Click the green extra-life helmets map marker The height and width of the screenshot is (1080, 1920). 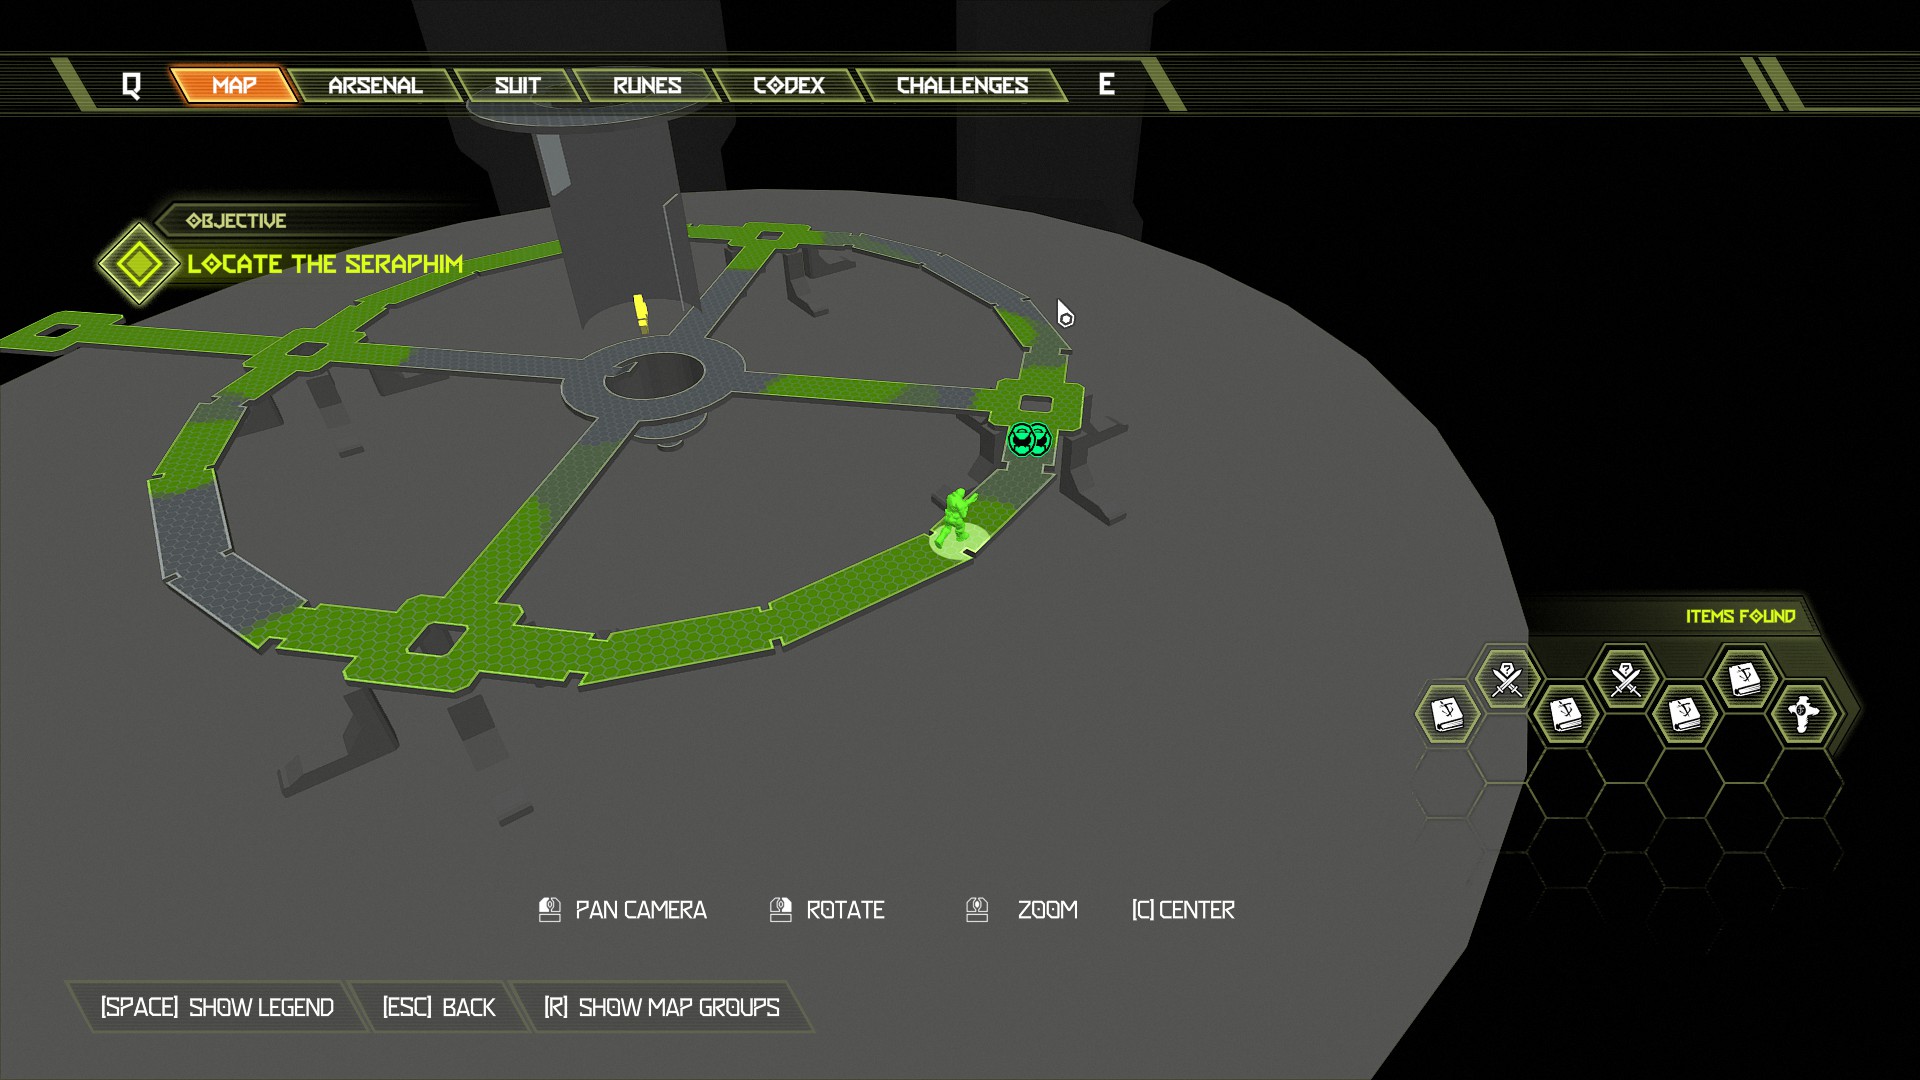[x=1028, y=439]
